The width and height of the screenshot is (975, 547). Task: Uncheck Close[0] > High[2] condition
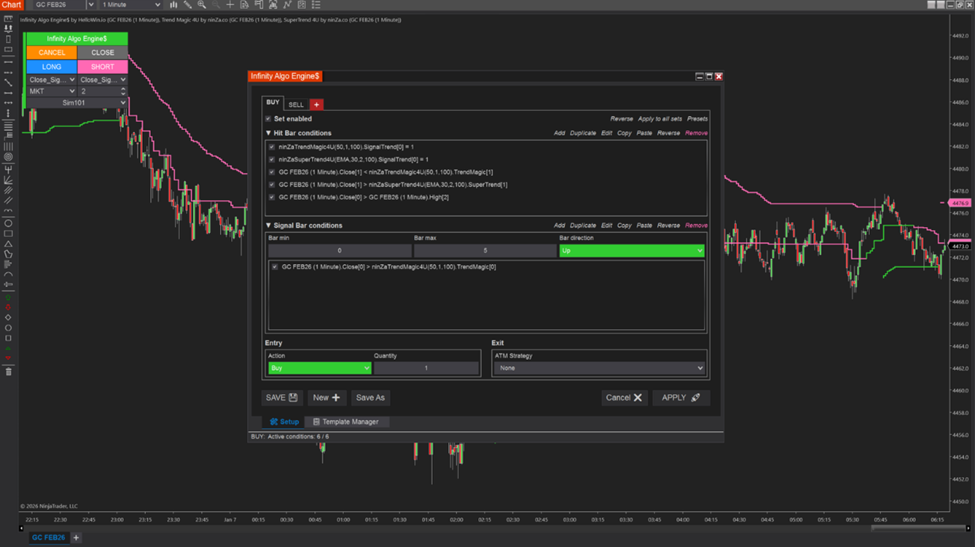pyautogui.click(x=272, y=197)
